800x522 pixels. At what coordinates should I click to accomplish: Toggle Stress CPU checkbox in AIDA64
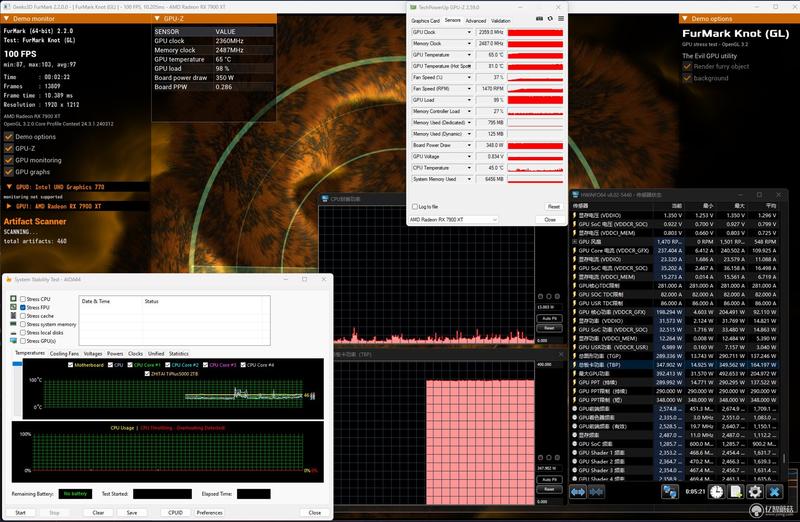click(x=23, y=299)
